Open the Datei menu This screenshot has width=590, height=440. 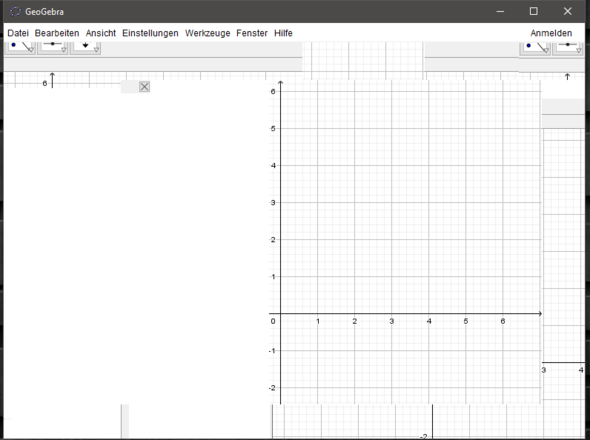pos(18,33)
